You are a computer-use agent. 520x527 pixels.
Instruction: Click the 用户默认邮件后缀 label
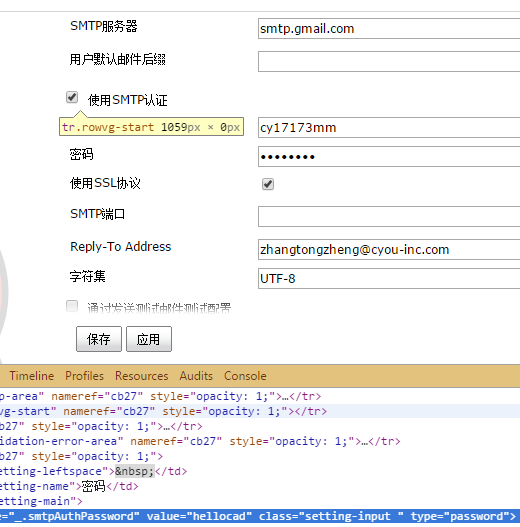click(x=118, y=59)
